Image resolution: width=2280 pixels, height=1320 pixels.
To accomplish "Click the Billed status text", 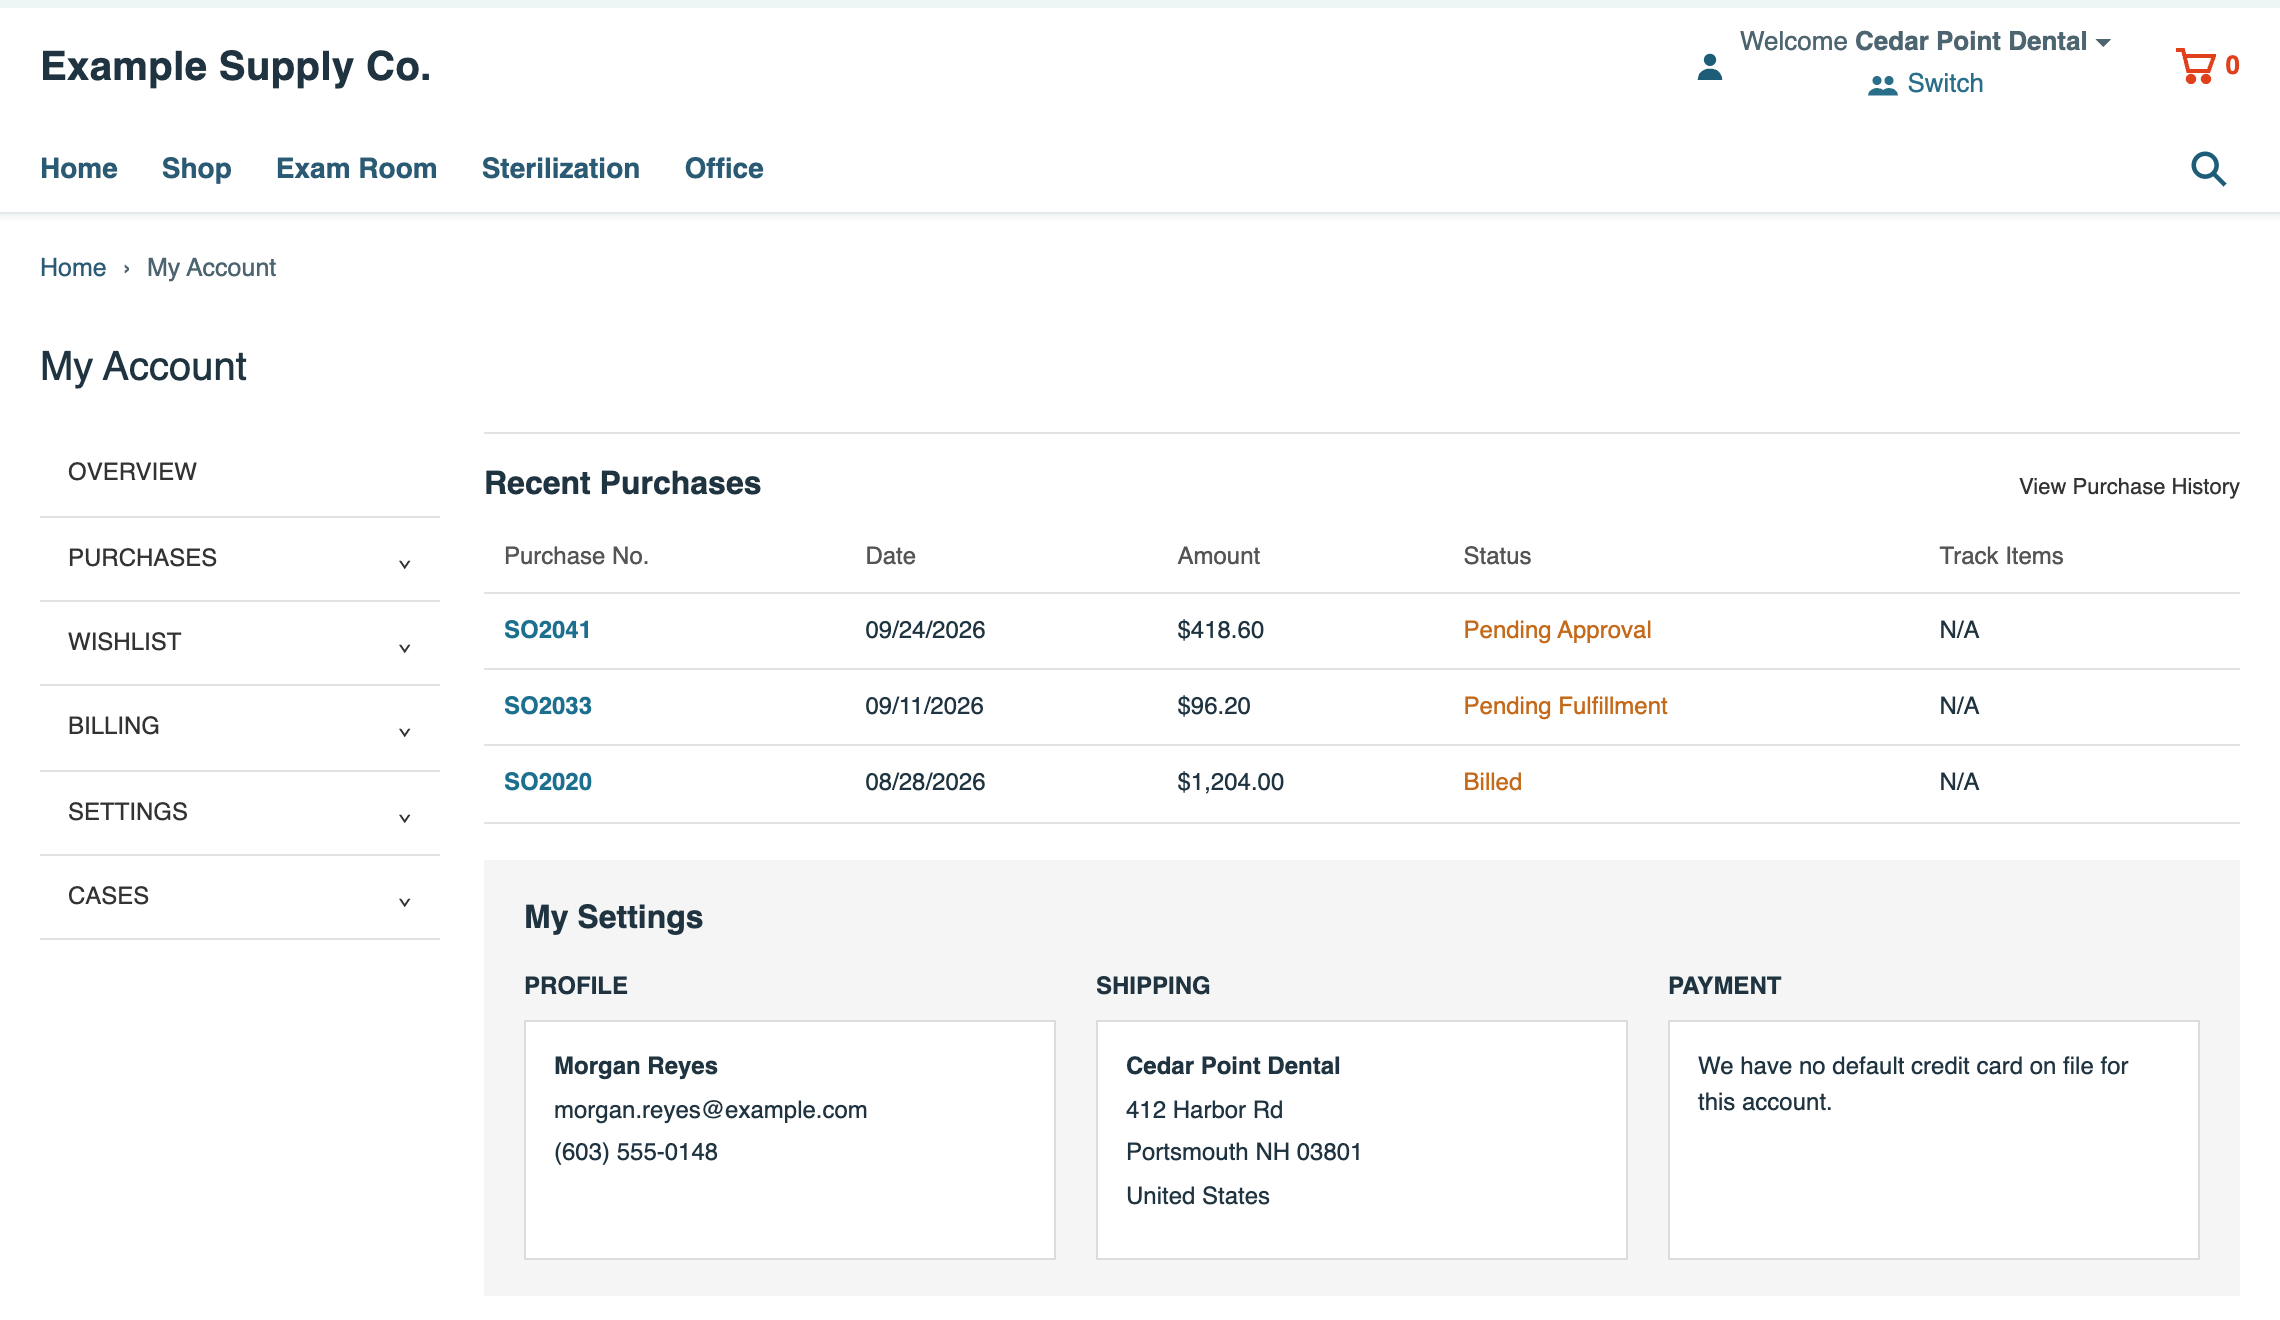I will tap(1493, 781).
